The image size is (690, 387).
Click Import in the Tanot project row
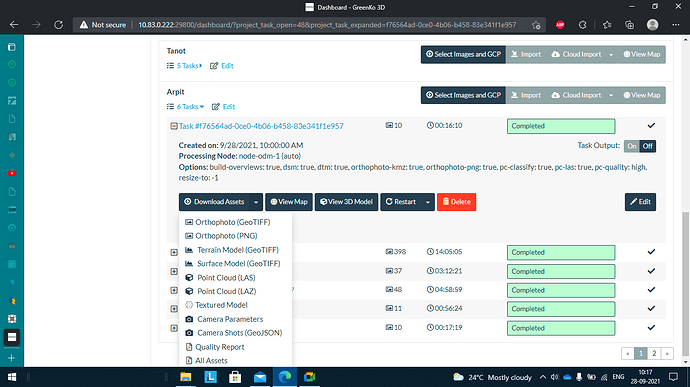526,55
